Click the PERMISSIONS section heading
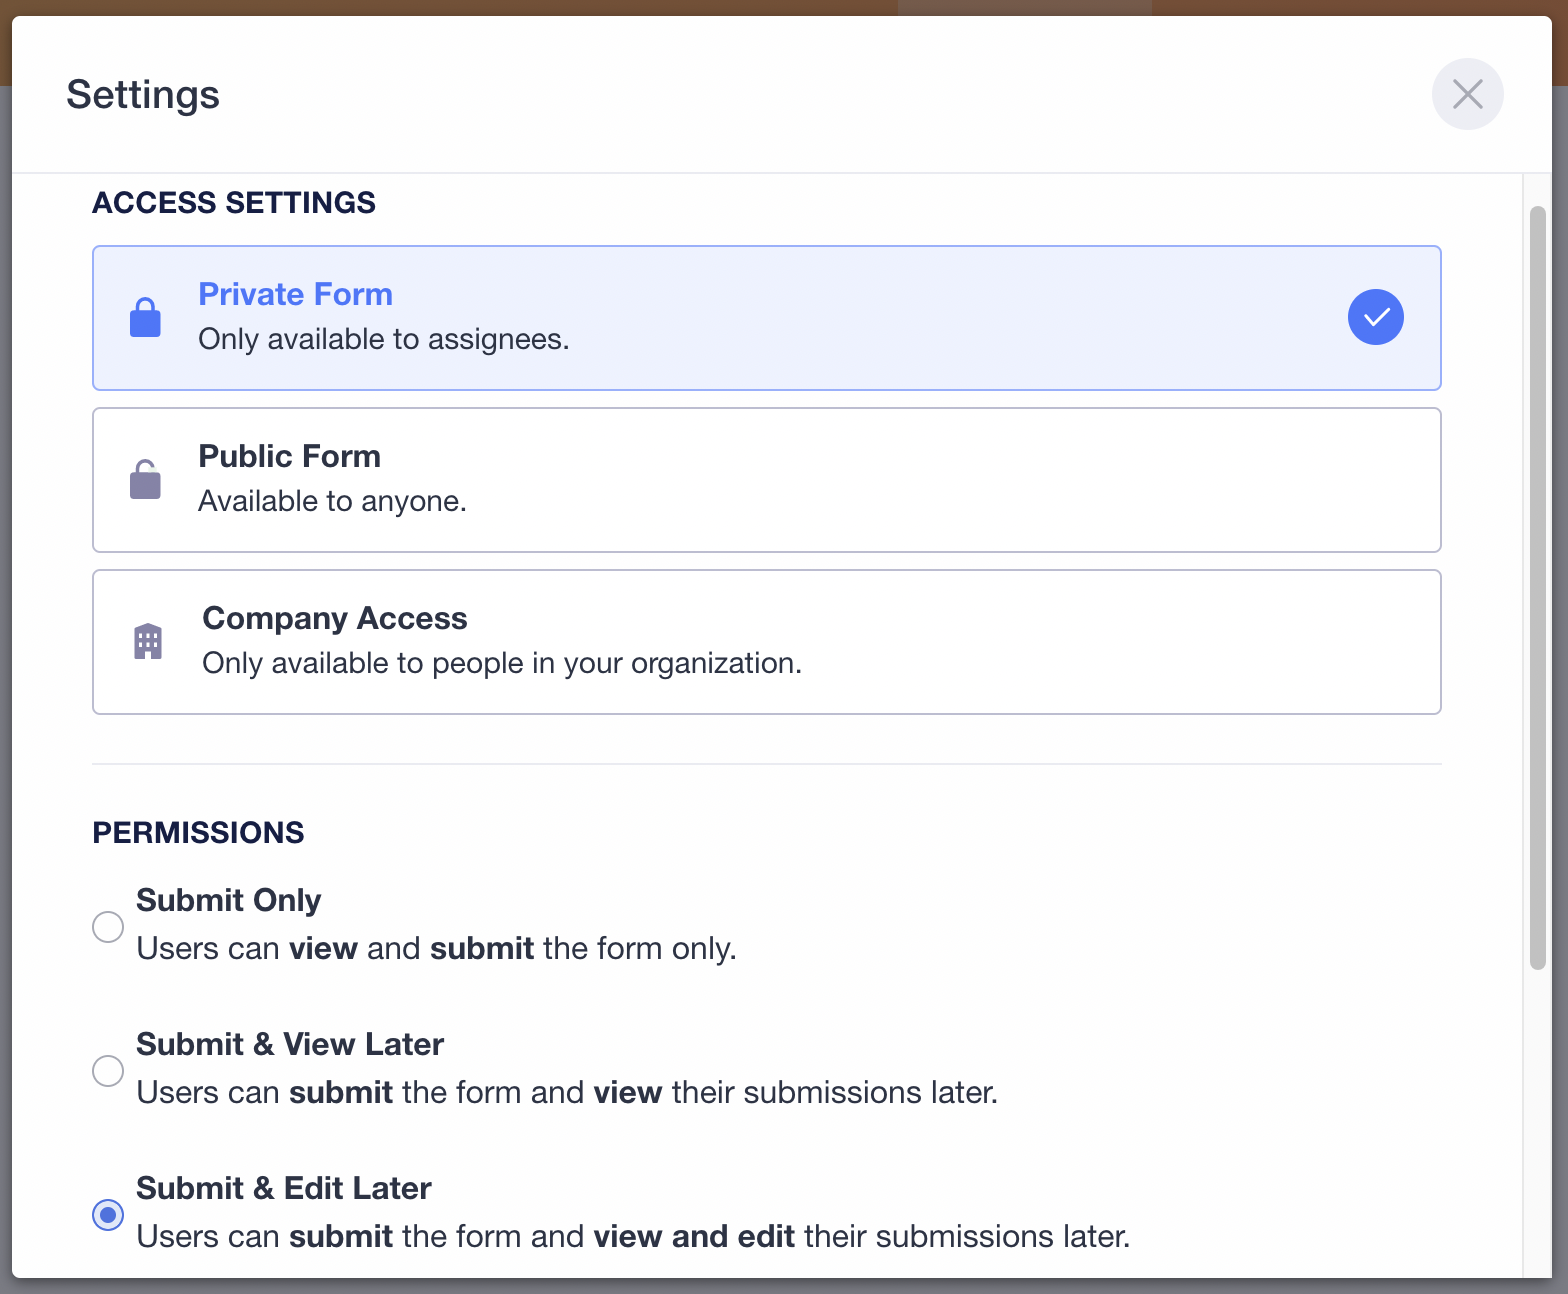1568x1294 pixels. point(198,832)
